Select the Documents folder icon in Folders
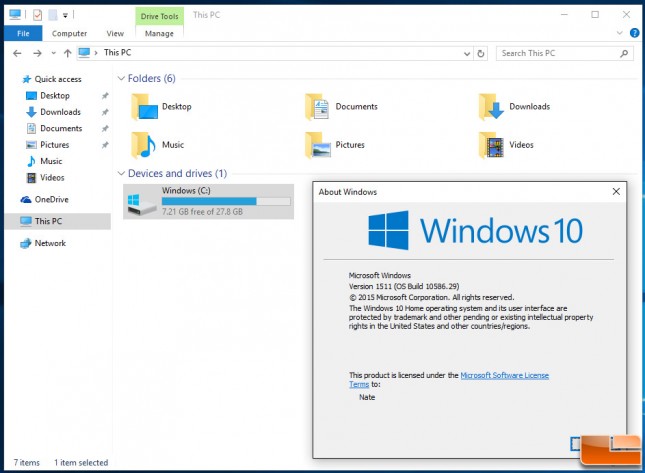The image size is (645, 473). point(317,107)
